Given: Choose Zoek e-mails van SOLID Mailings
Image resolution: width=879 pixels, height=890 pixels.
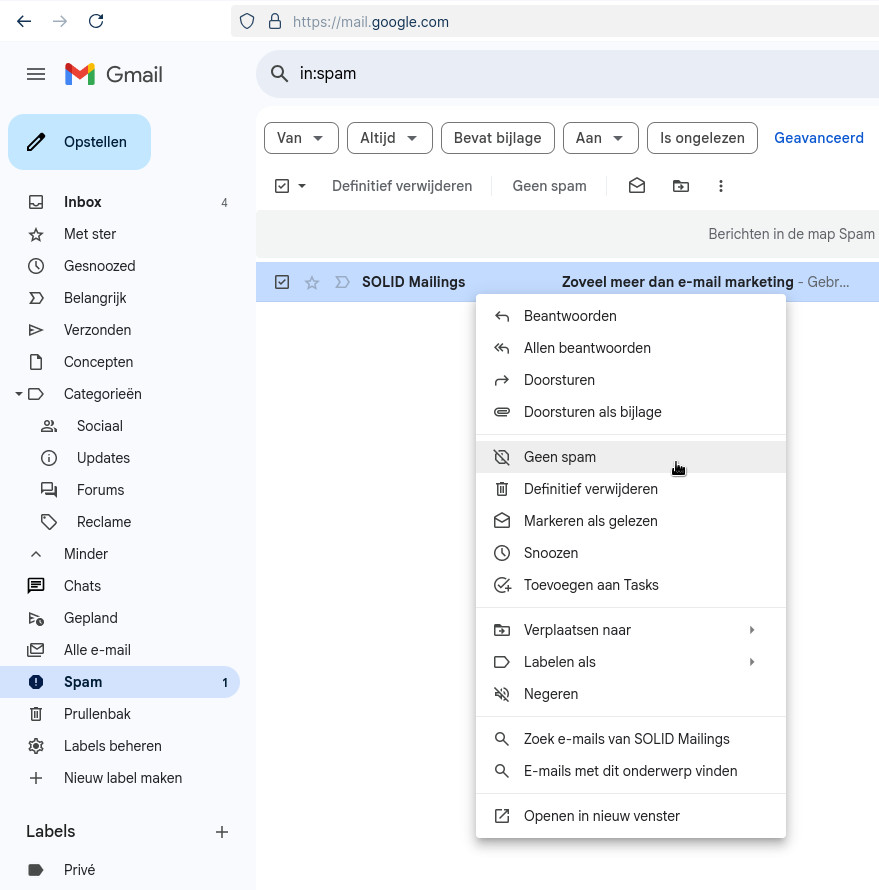Looking at the screenshot, I should [x=630, y=739].
